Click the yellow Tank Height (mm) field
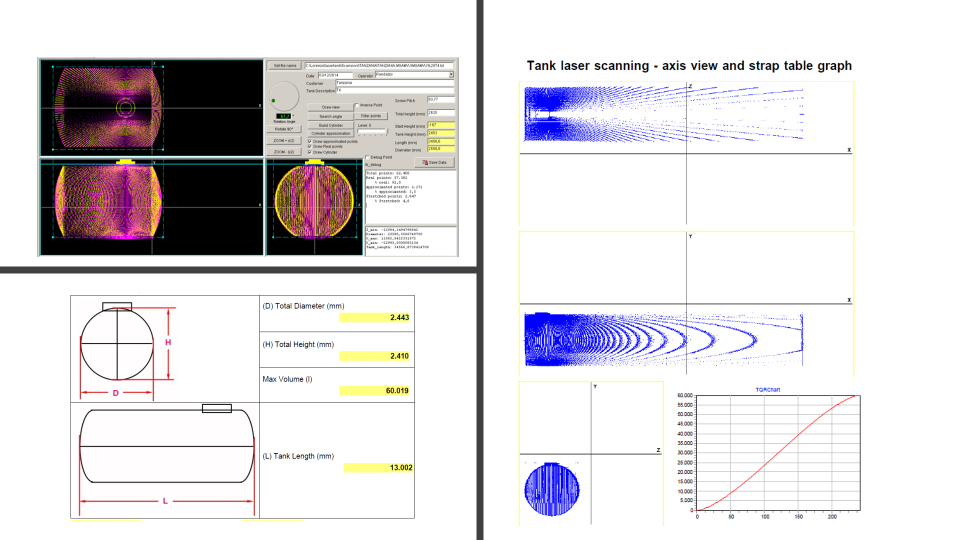Image resolution: width=960 pixels, height=540 pixels. 441,133
